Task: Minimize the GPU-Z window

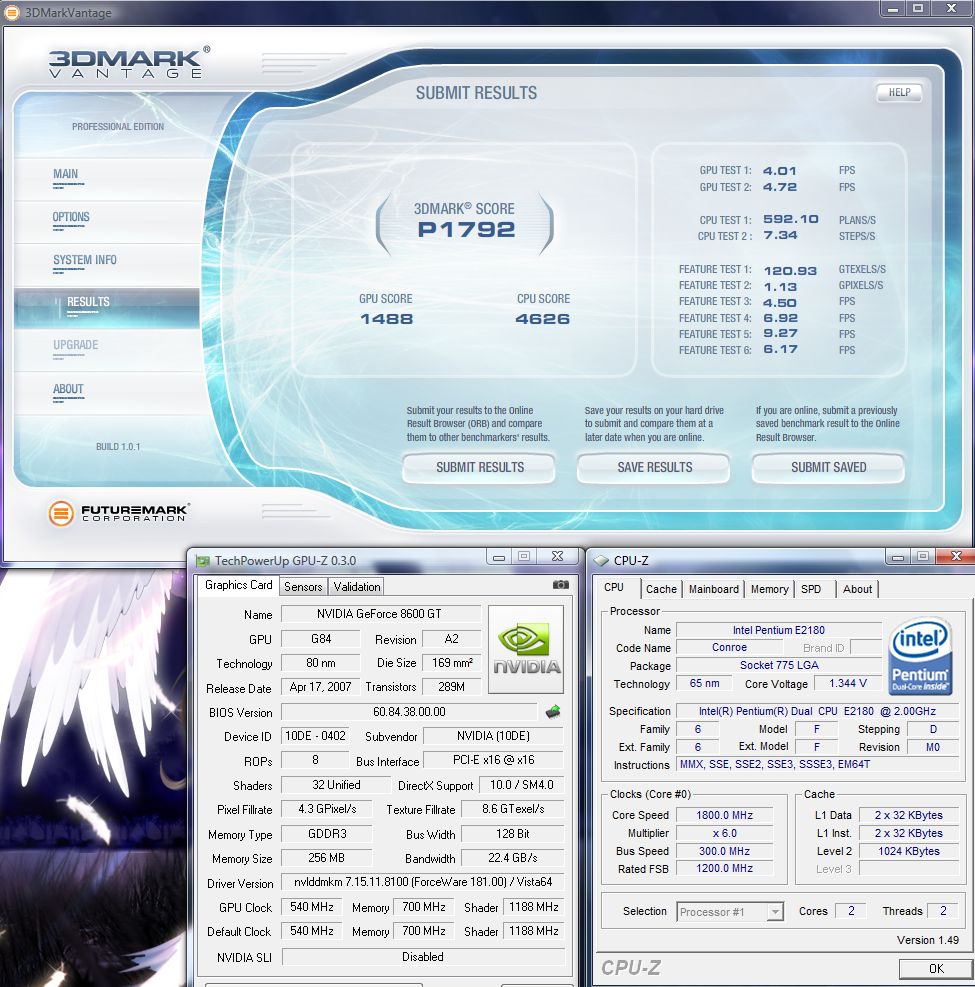Action: click(499, 557)
